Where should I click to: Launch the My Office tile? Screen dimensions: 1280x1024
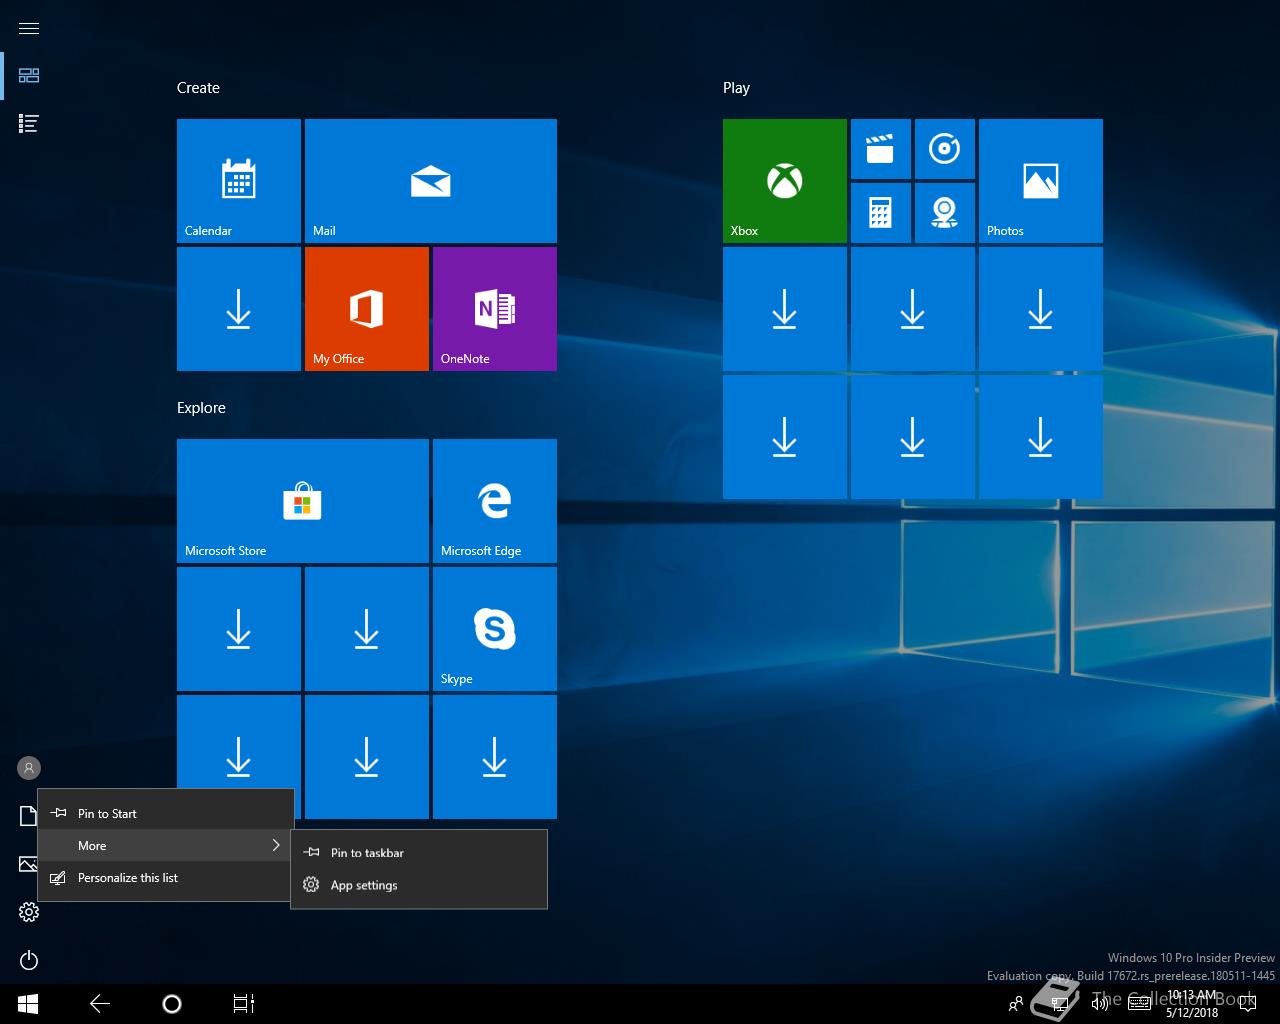367,309
